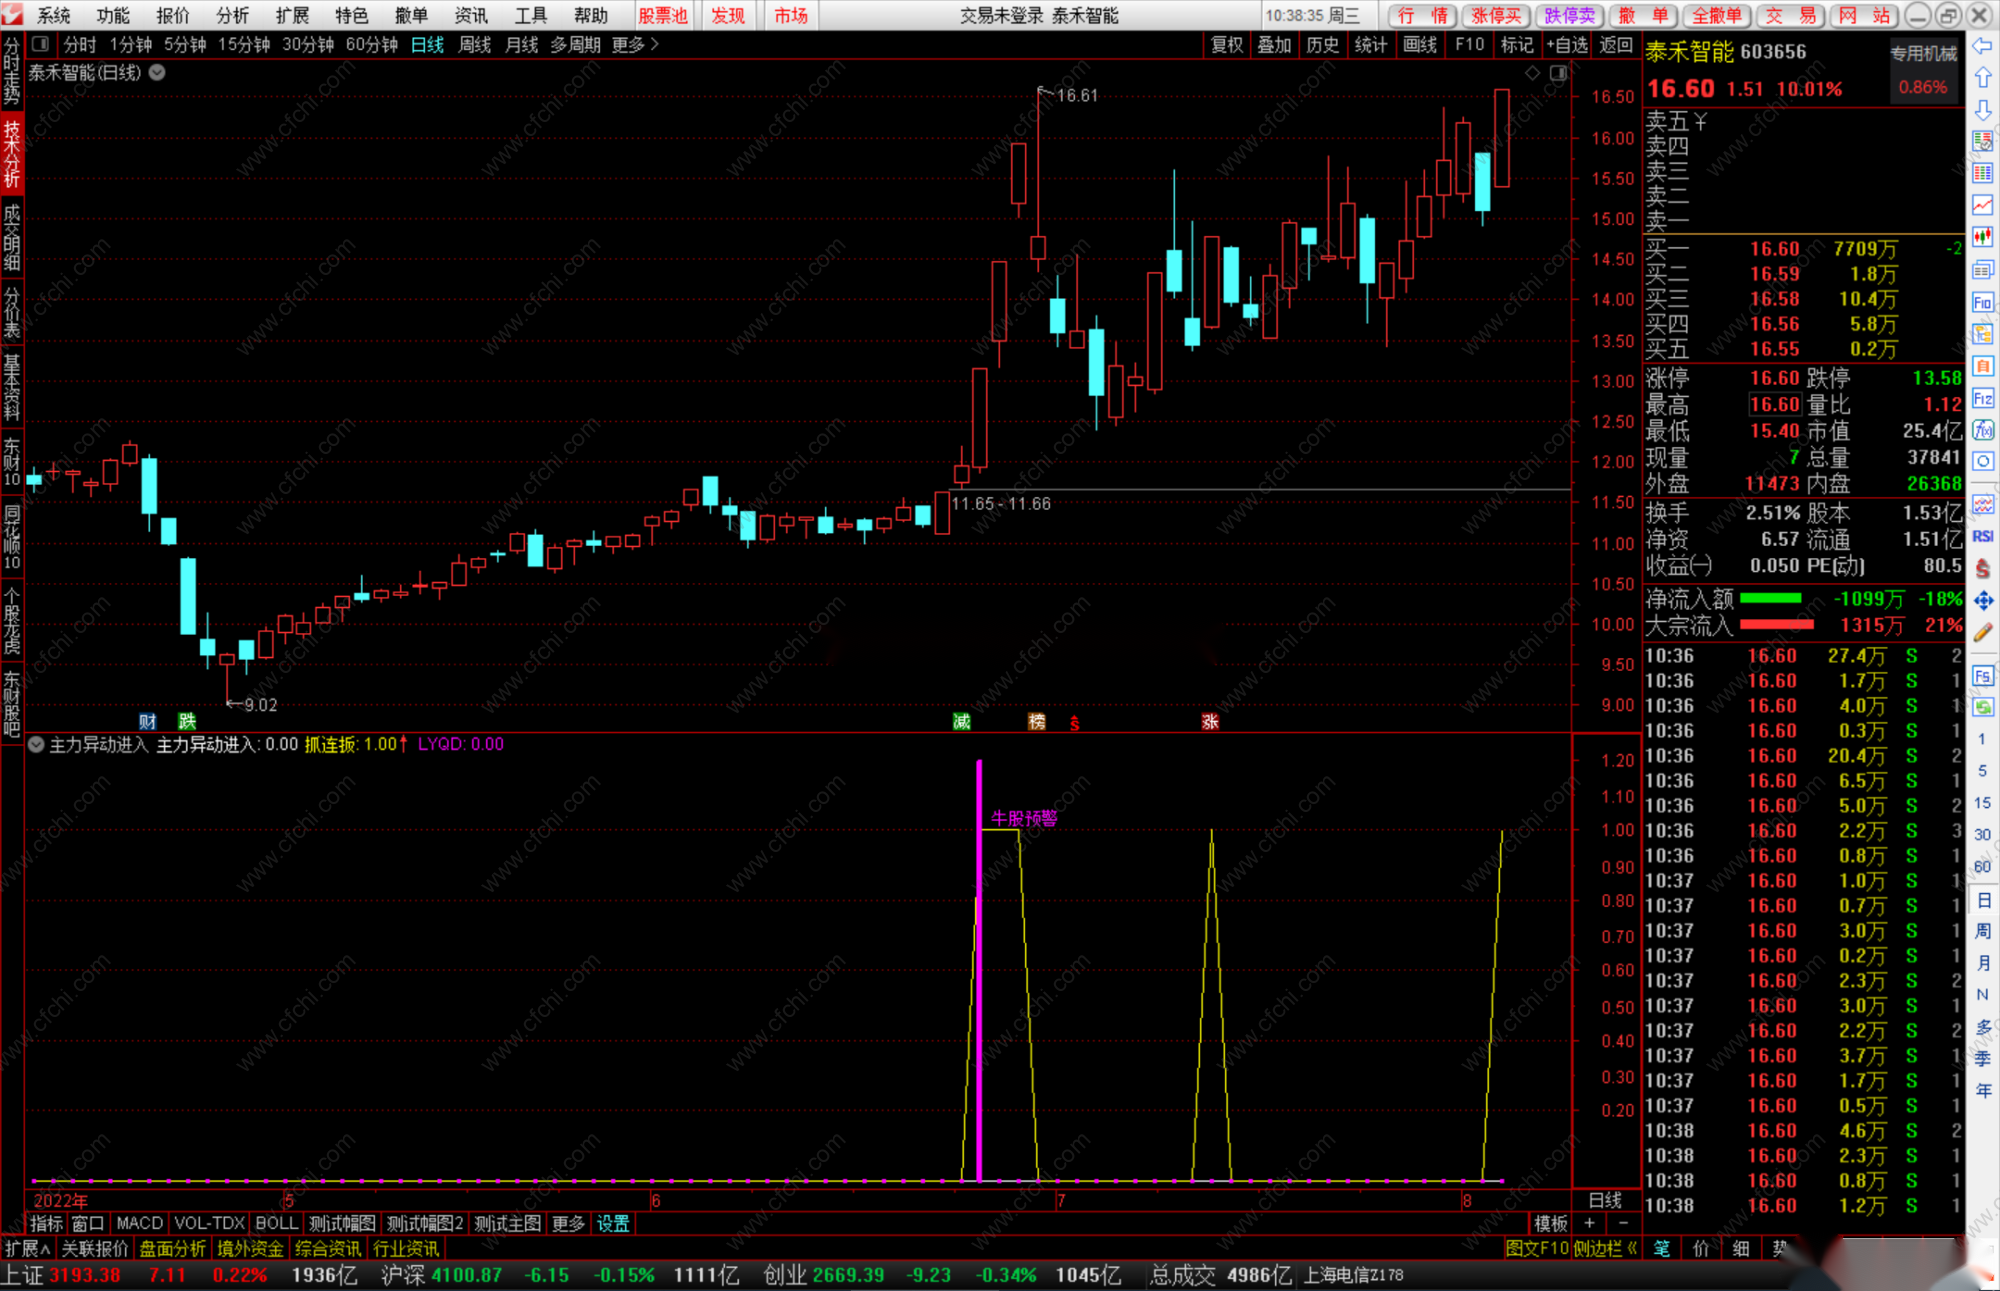Click the candlestick chart icon in sidebar
This screenshot has width=2000, height=1291.
1983,237
